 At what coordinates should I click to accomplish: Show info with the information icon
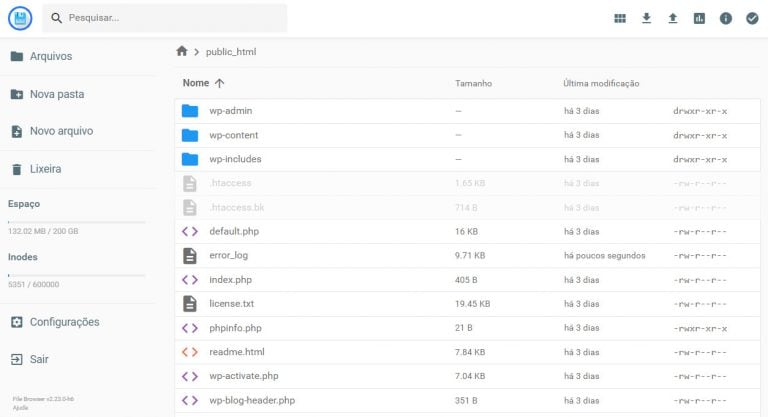click(x=726, y=18)
